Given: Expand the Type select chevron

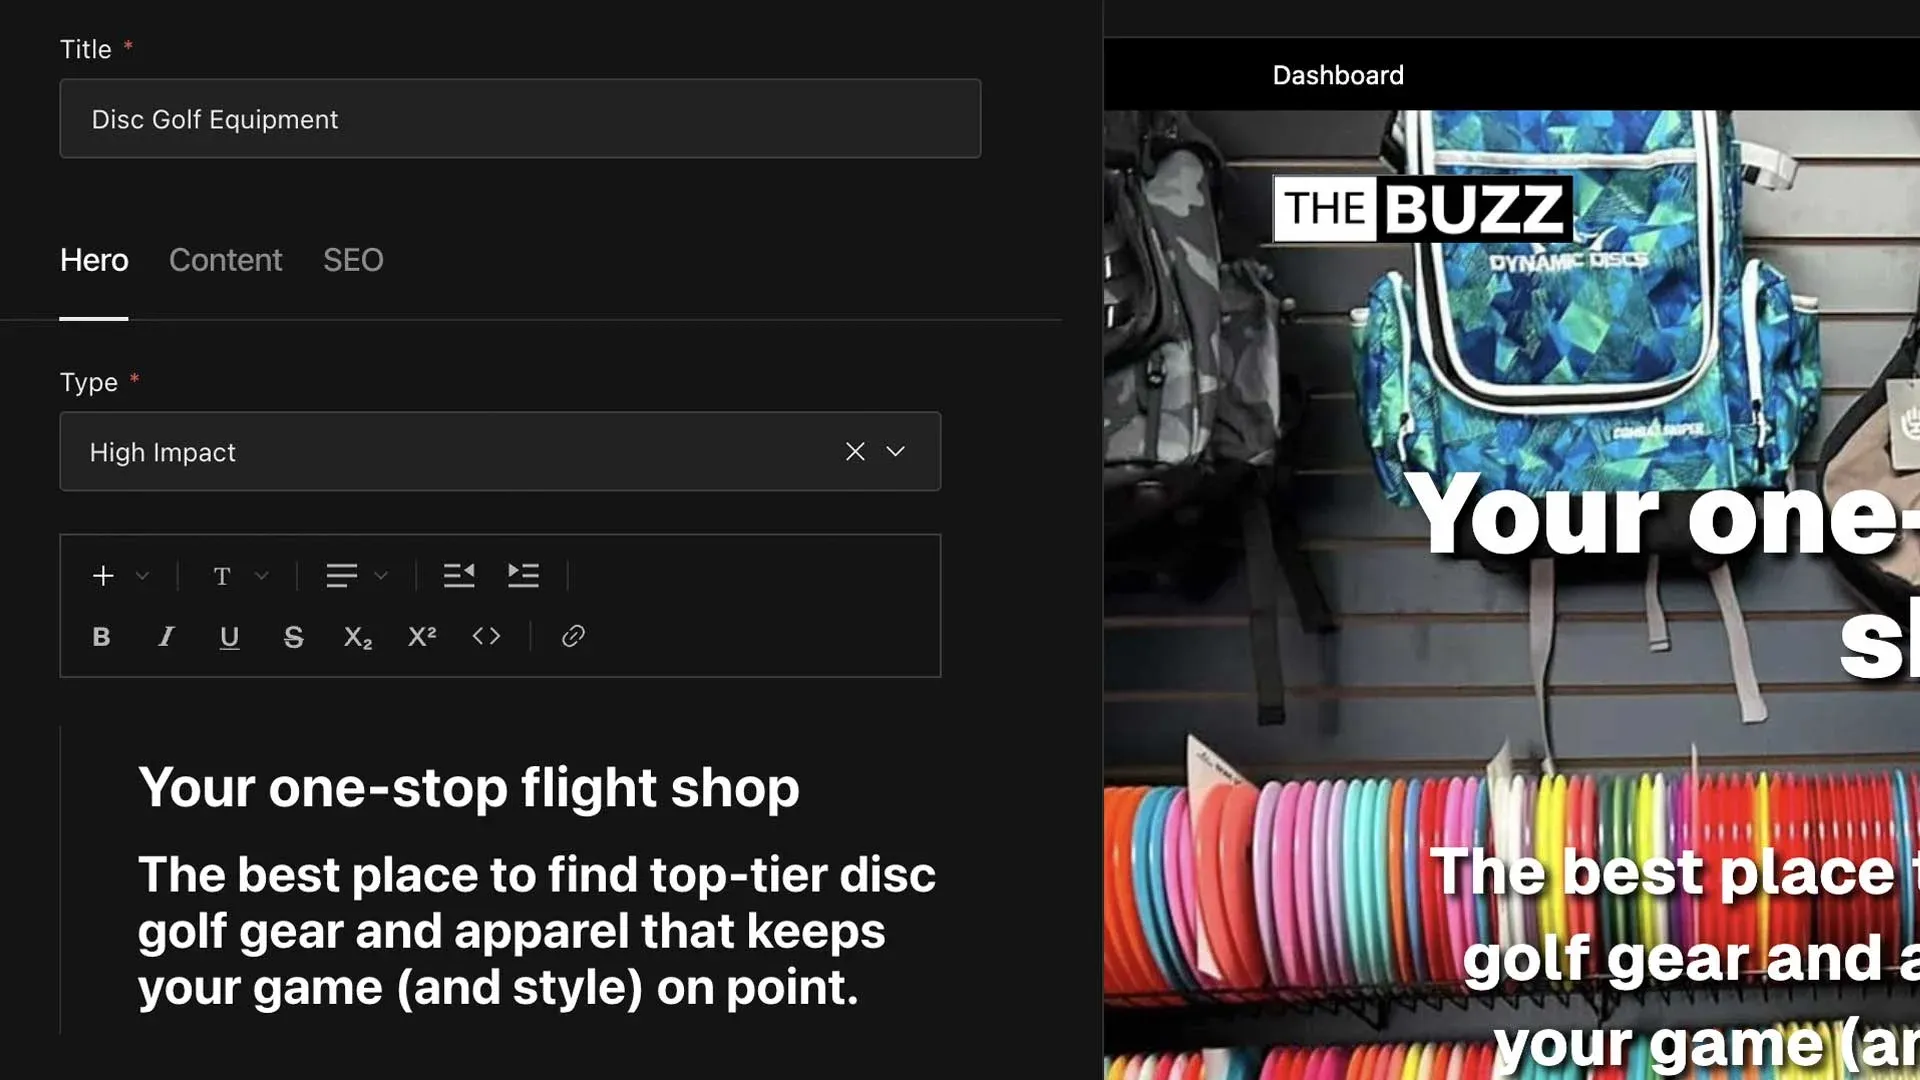Looking at the screenshot, I should (896, 451).
